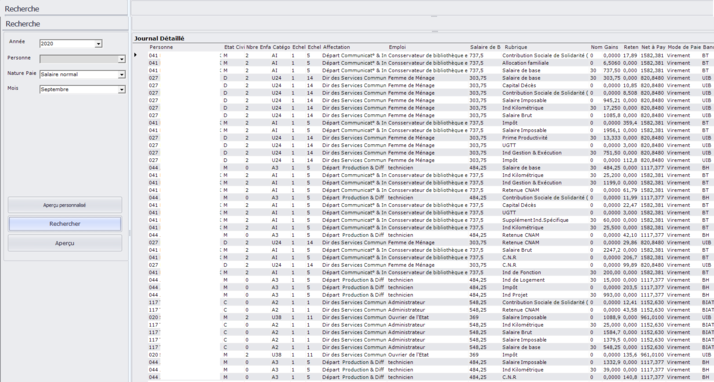This screenshot has height=382, width=714.
Task: Click the Affectation column header
Action: tap(336, 47)
